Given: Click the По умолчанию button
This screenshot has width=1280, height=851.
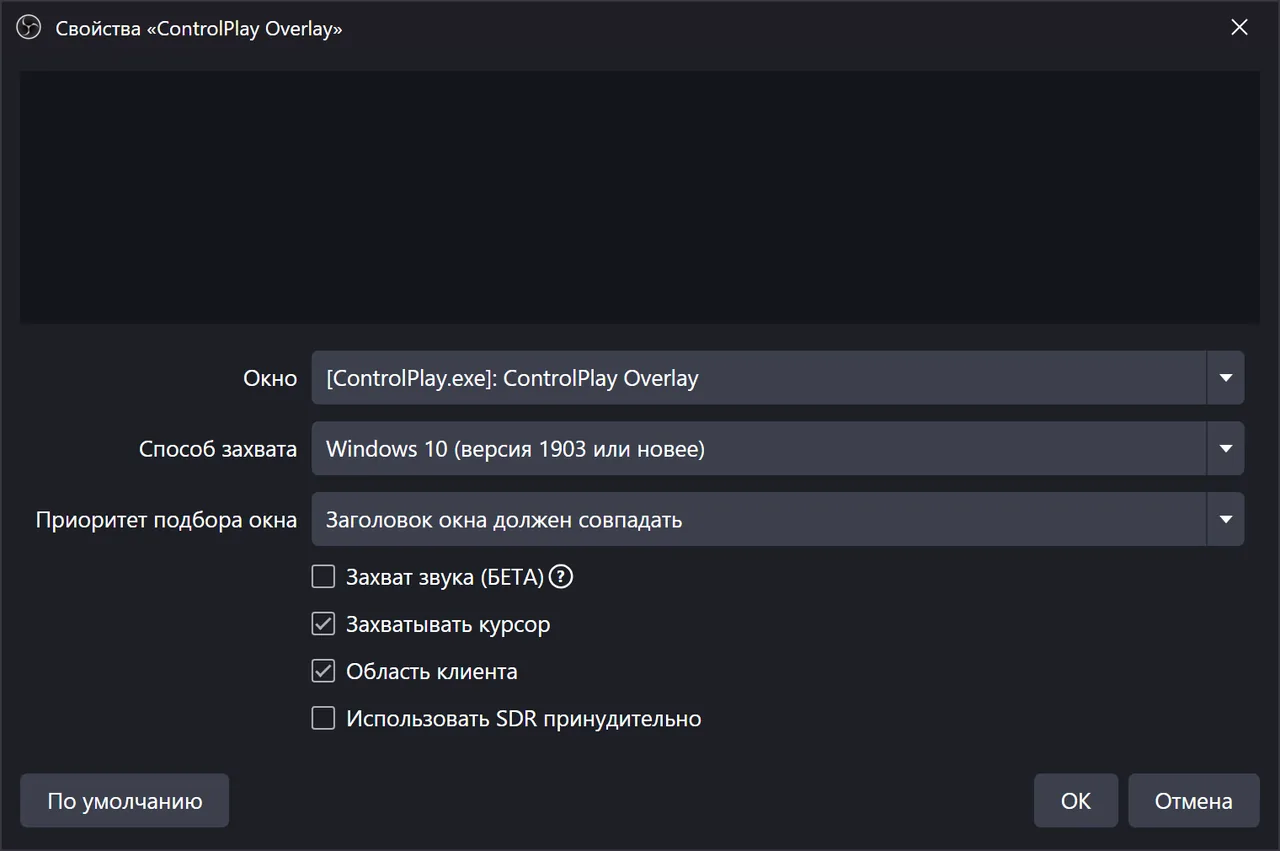Looking at the screenshot, I should [x=125, y=801].
